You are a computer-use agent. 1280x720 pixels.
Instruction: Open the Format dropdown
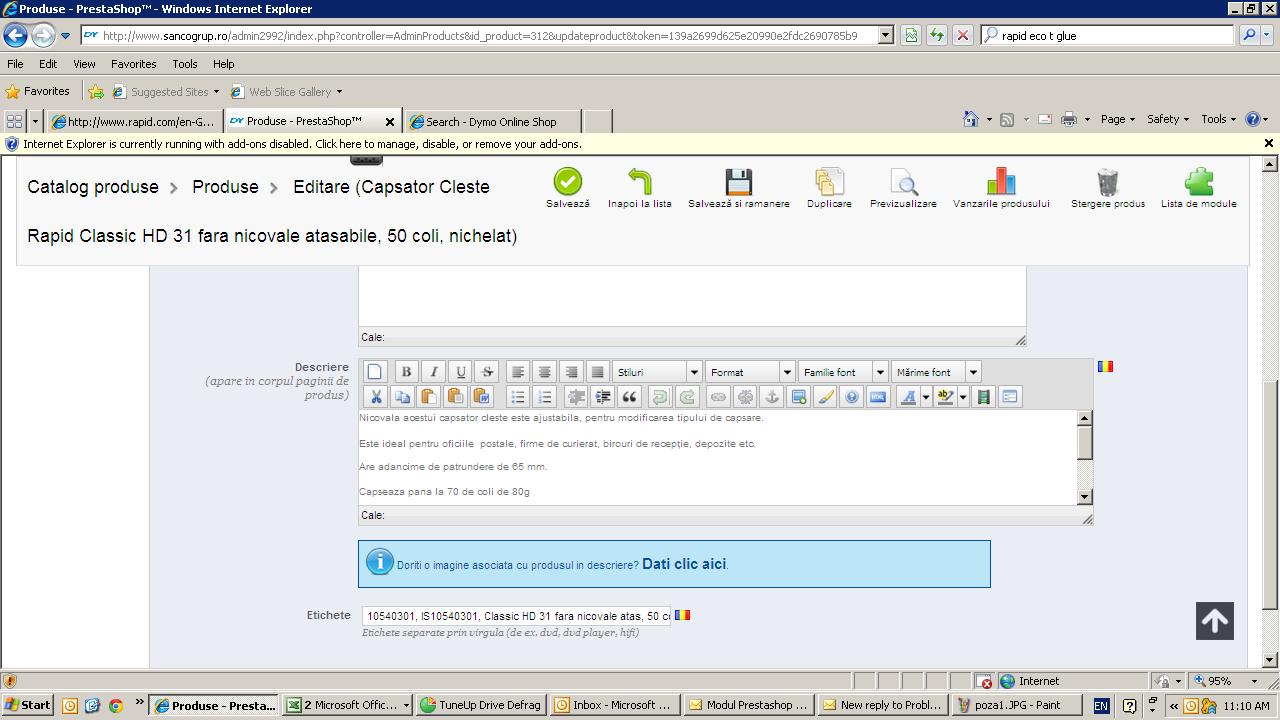pos(750,372)
